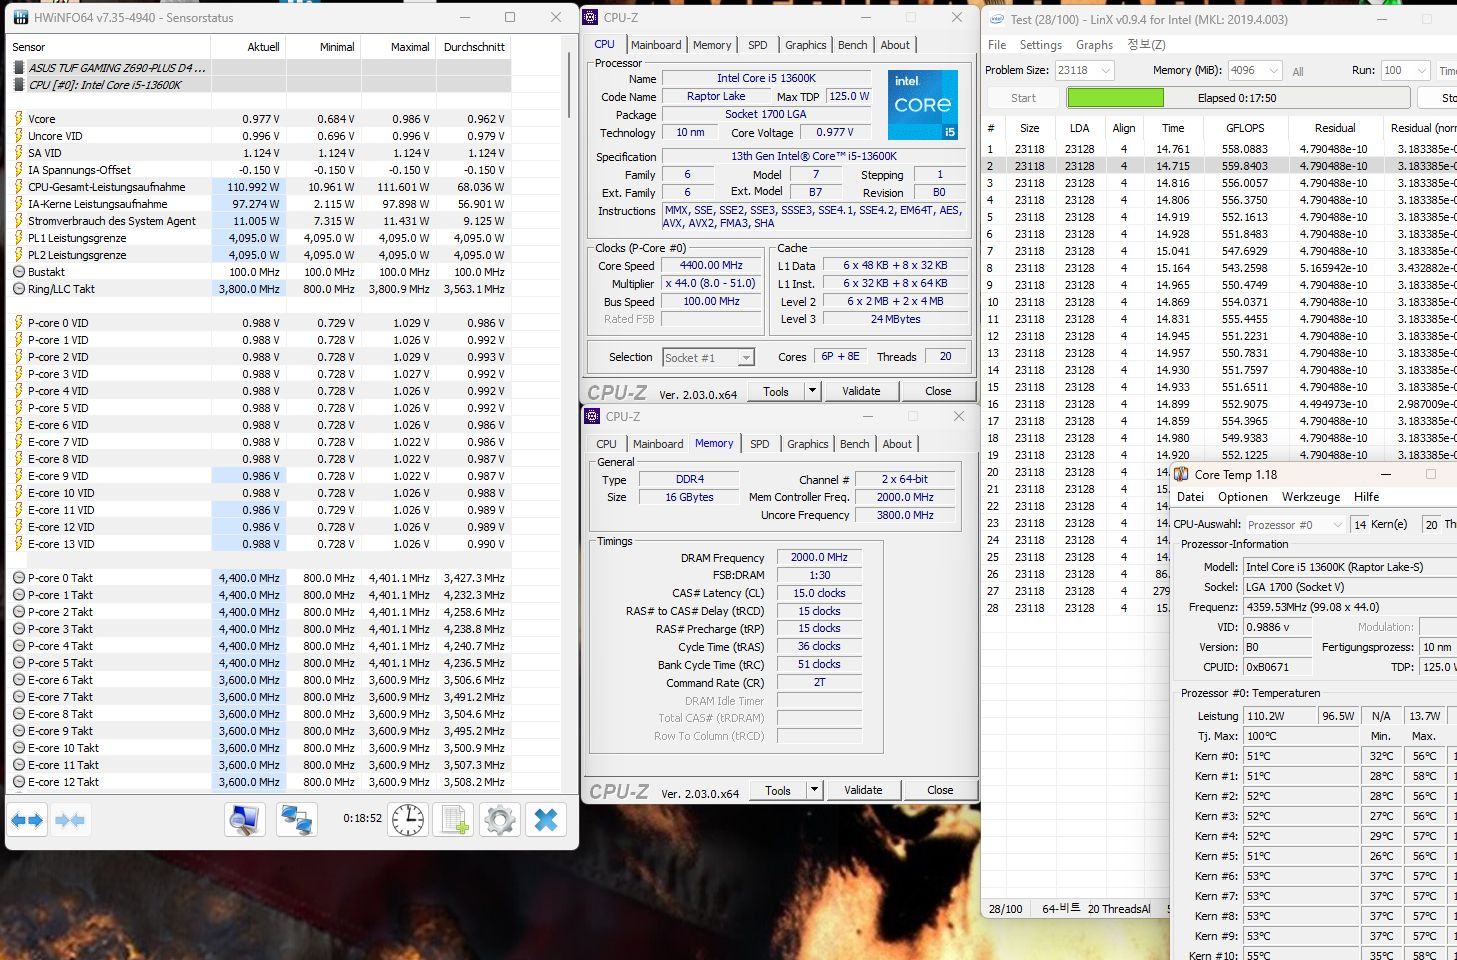Click Tools button in upper CPU-Z
The image size is (1457, 960).
coord(776,391)
